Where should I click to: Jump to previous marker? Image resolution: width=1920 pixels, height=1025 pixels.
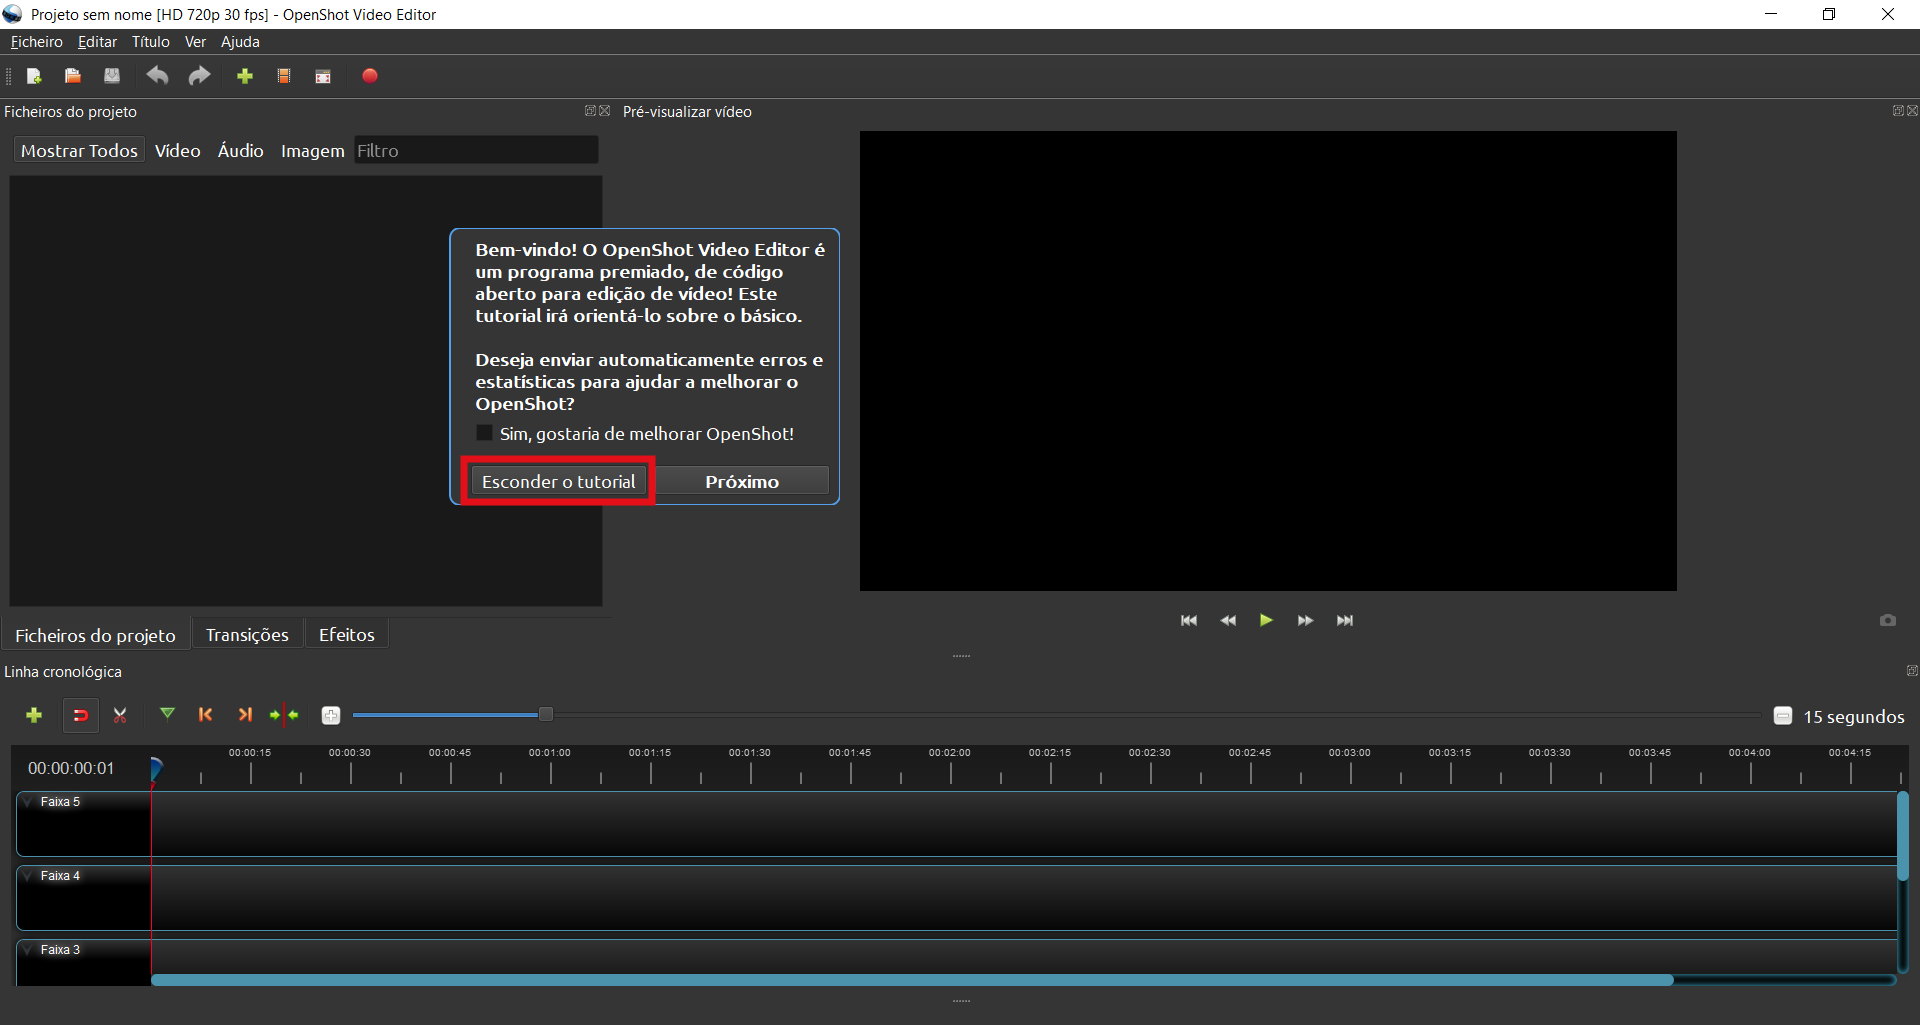[206, 714]
